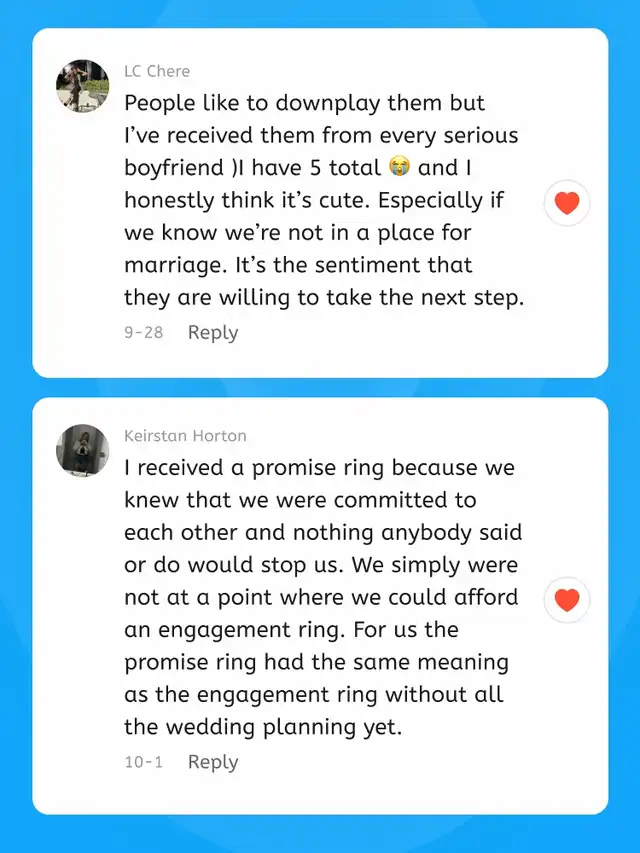Open the Keirstan Horton username link
This screenshot has width=640, height=853.
185,436
